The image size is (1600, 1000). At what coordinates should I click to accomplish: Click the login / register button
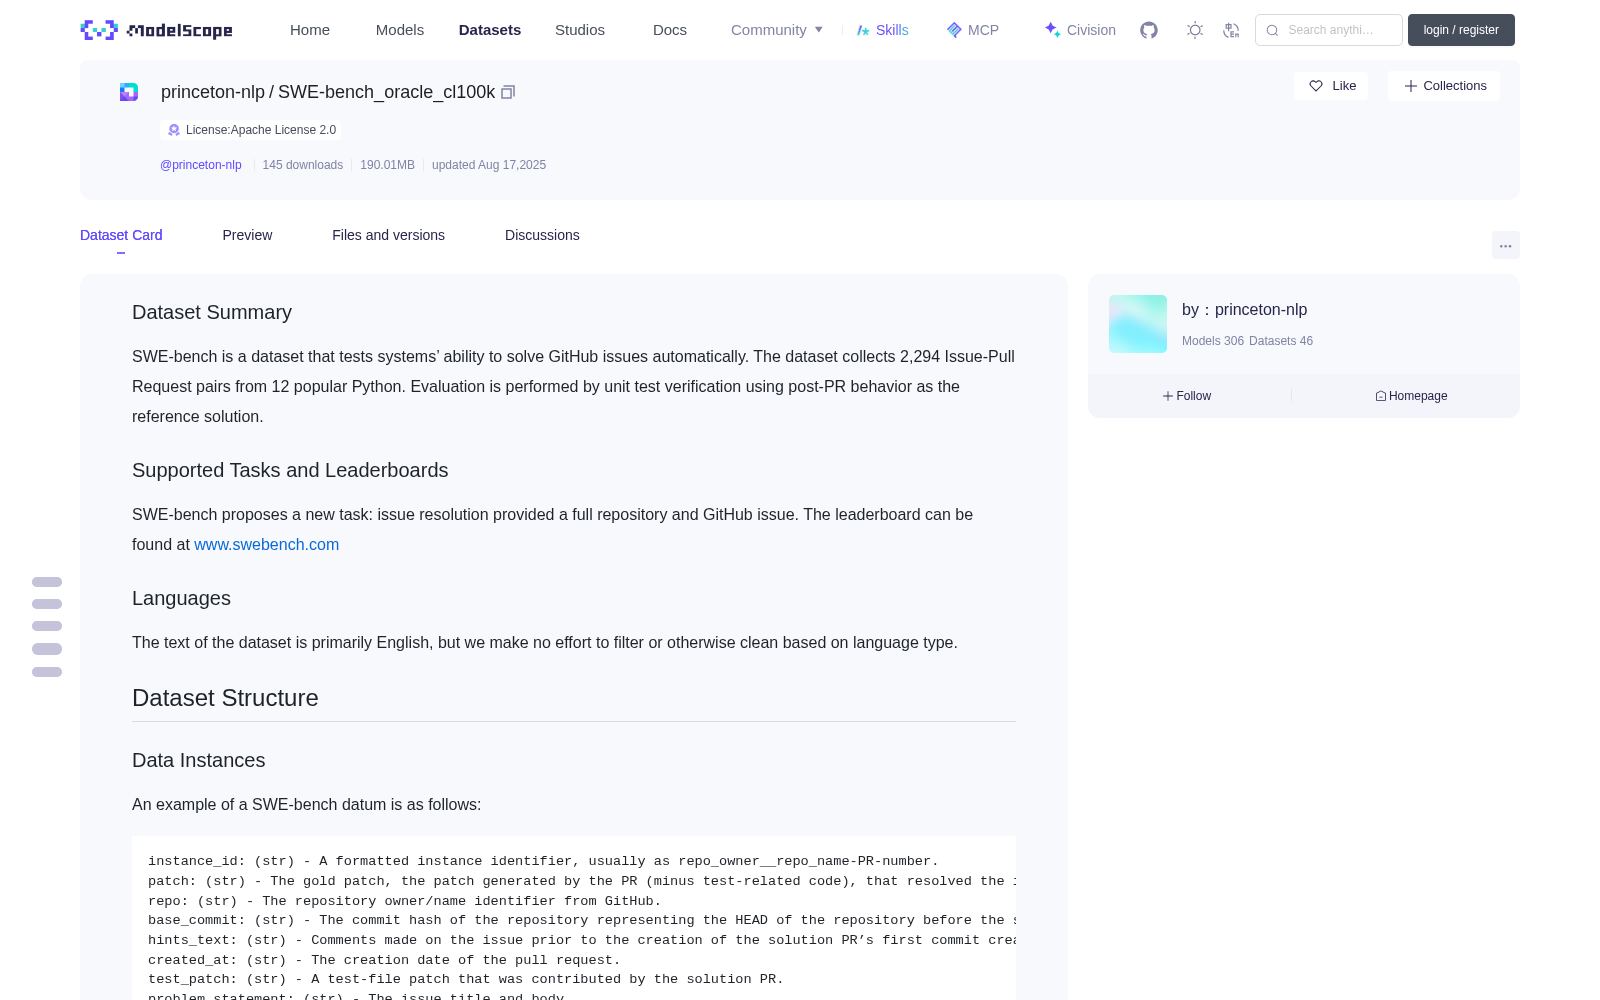(1461, 30)
